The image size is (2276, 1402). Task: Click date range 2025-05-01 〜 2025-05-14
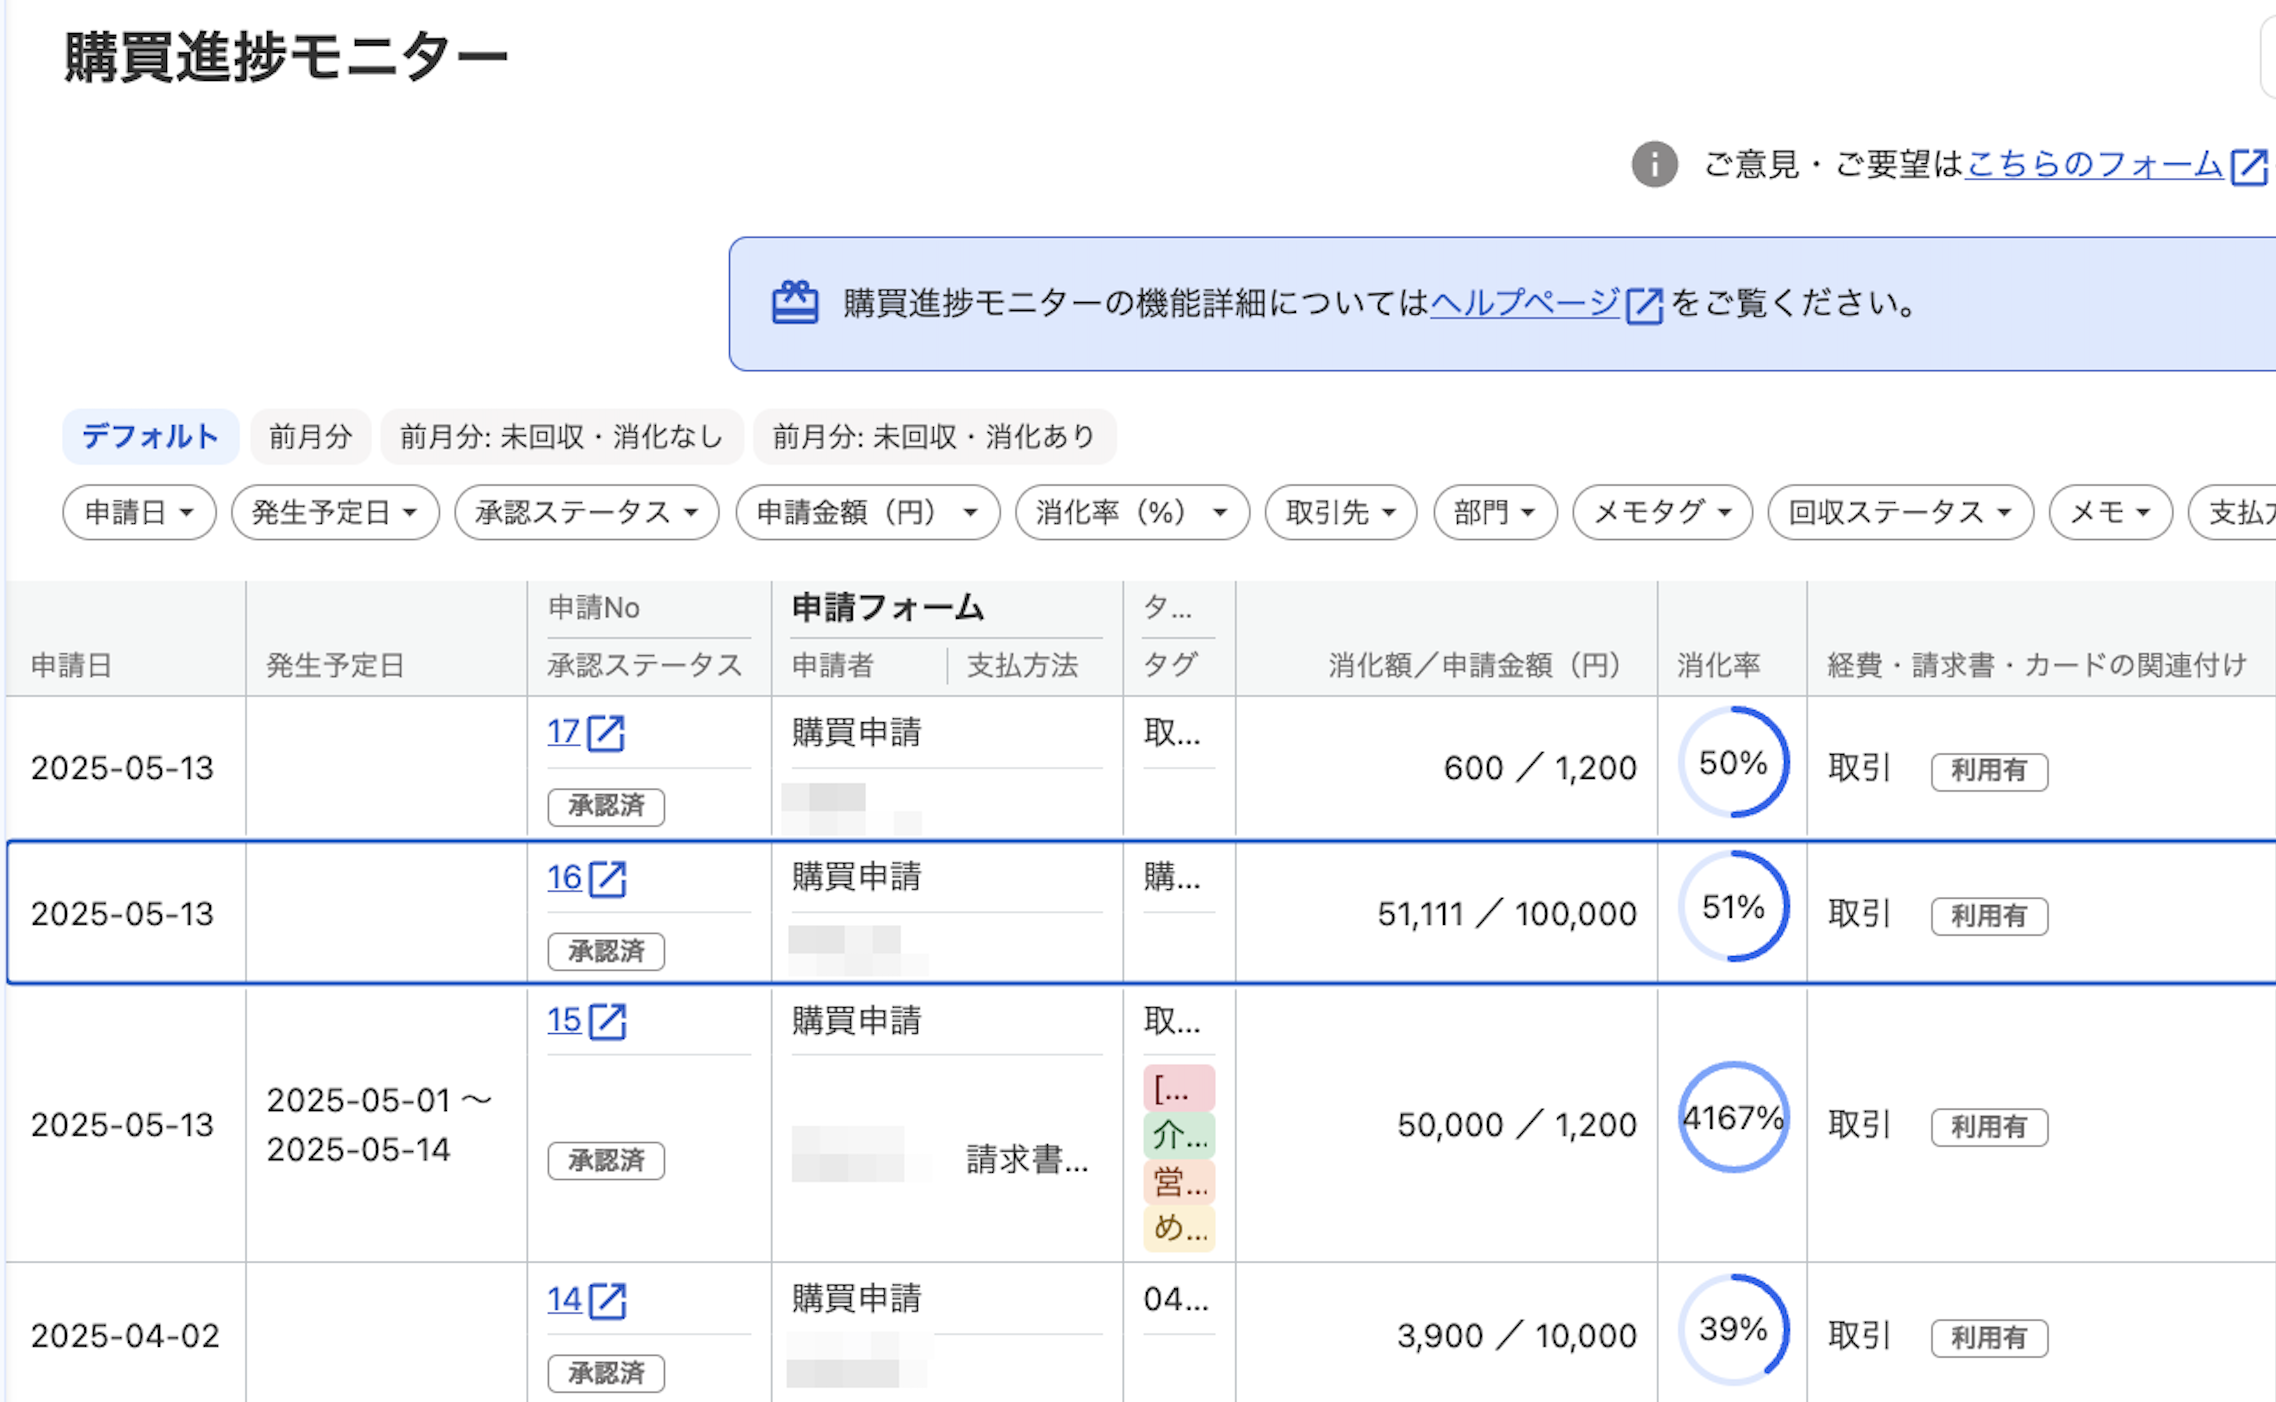pyautogui.click(x=379, y=1125)
